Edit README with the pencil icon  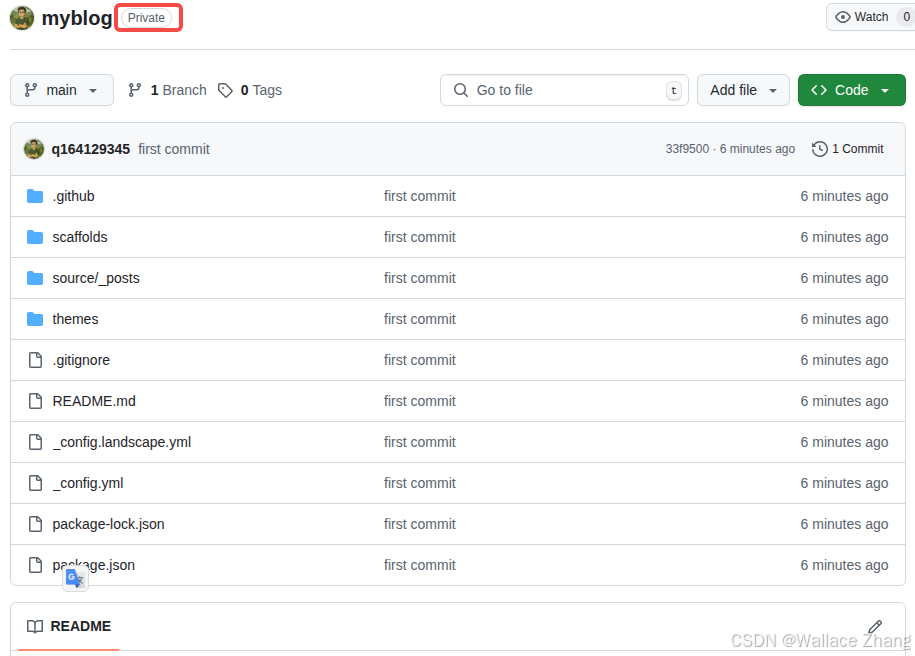874,627
